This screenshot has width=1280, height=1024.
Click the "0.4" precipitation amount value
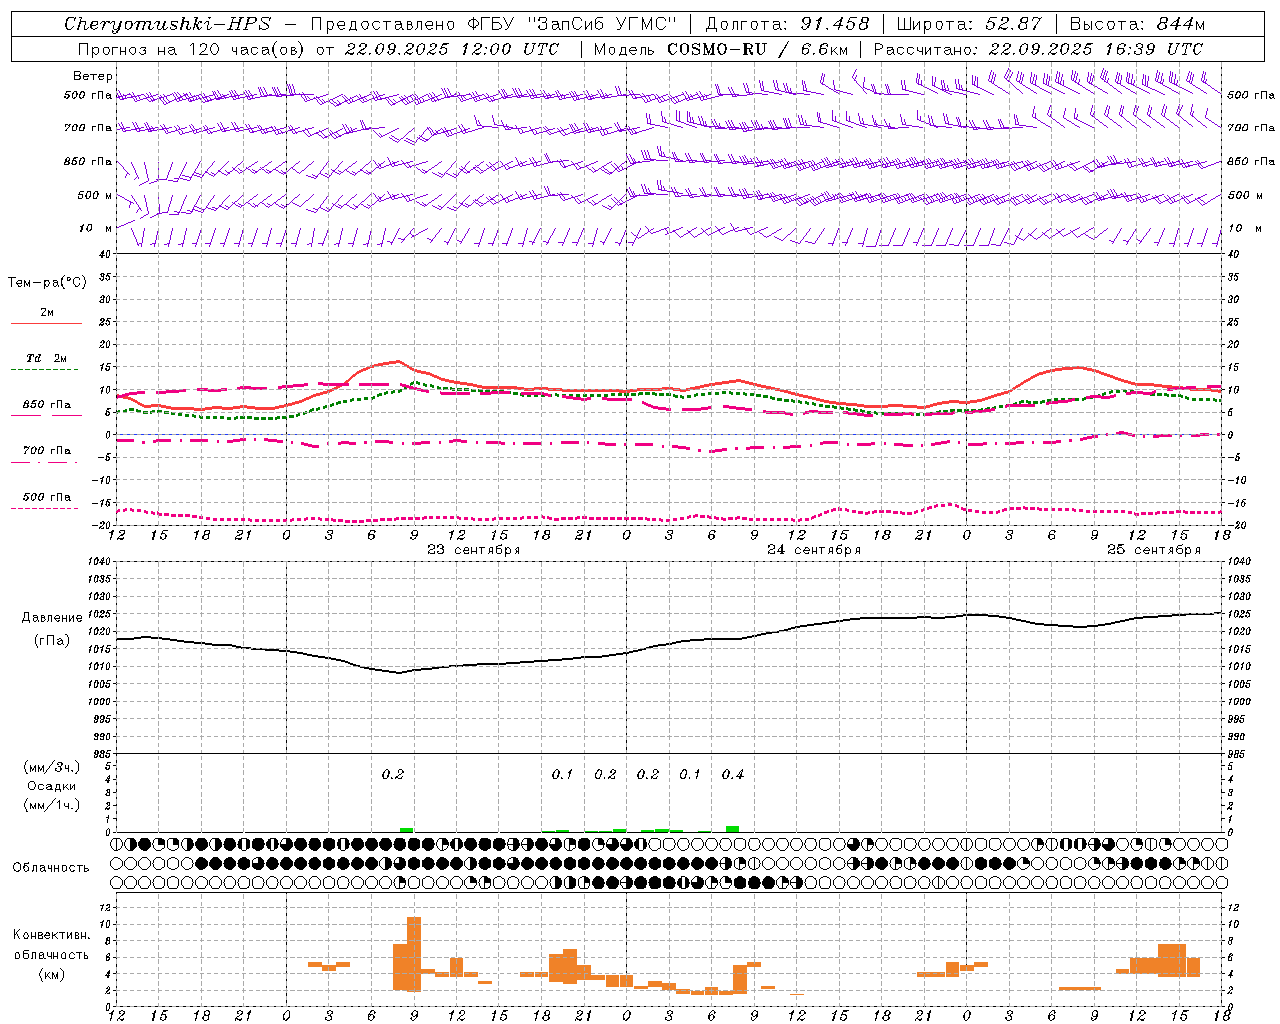point(733,774)
